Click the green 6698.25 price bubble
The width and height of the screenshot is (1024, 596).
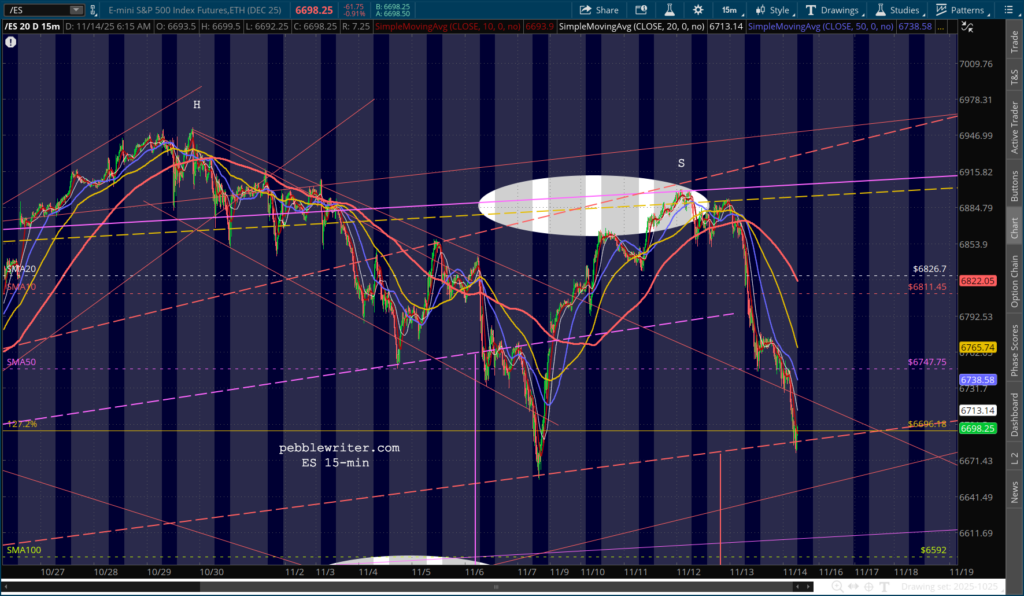click(978, 428)
